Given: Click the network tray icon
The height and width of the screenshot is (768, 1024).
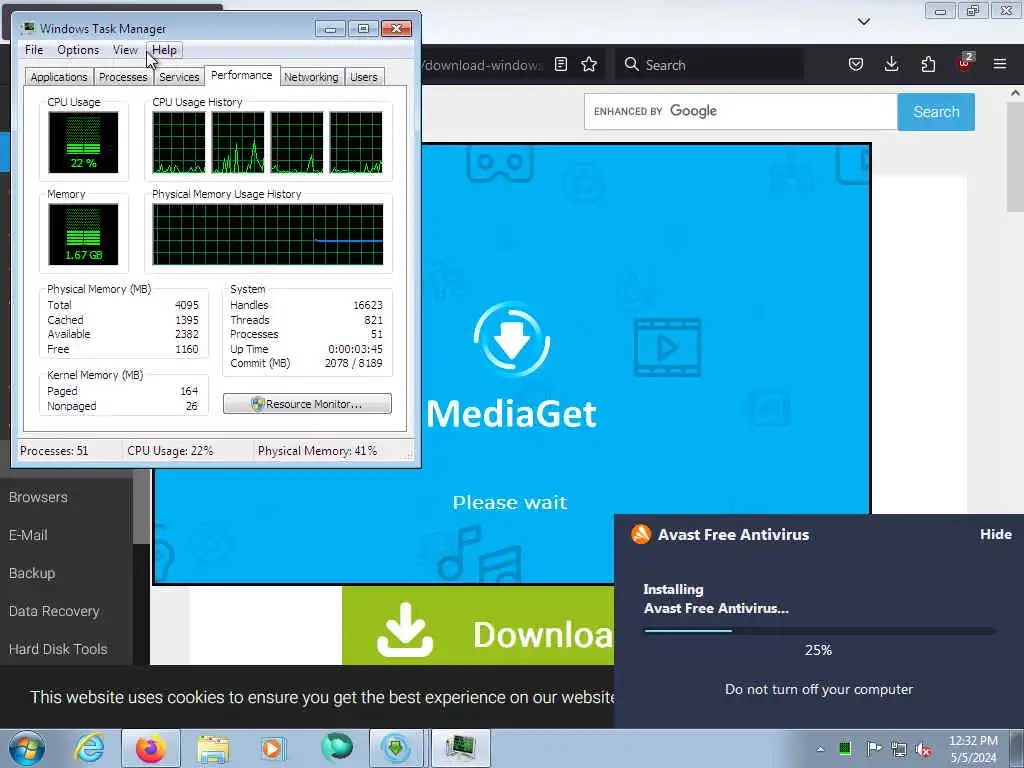Looking at the screenshot, I should [x=899, y=748].
